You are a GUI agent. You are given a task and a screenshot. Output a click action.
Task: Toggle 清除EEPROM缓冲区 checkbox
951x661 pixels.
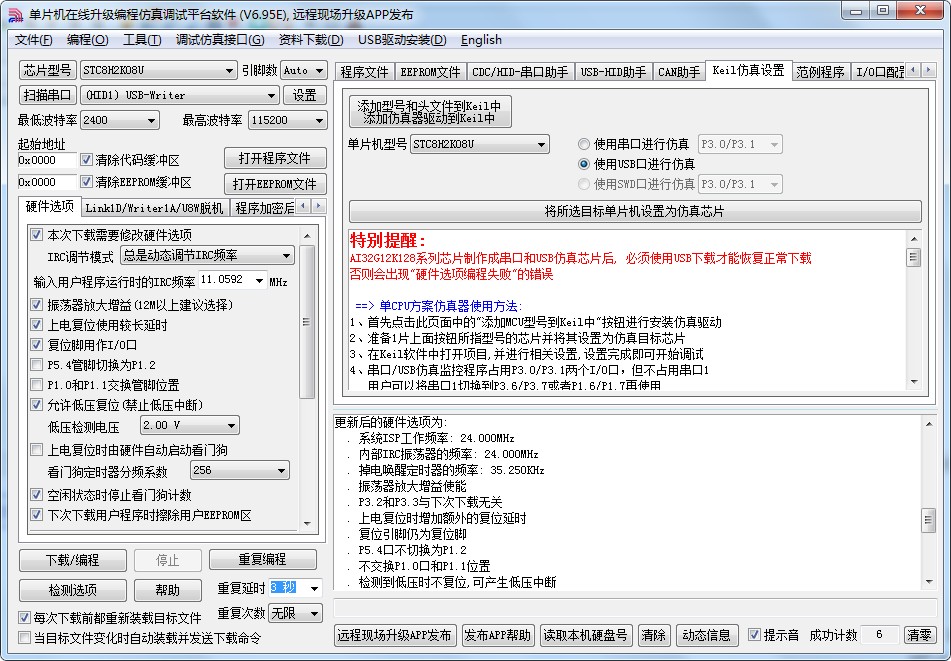[86, 182]
